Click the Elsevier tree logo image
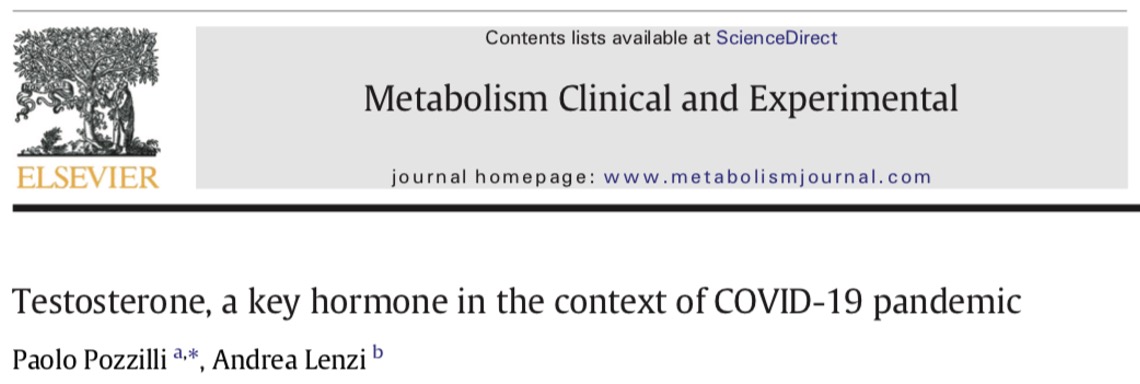Screen dimensions: 1140x384 pos(87,92)
